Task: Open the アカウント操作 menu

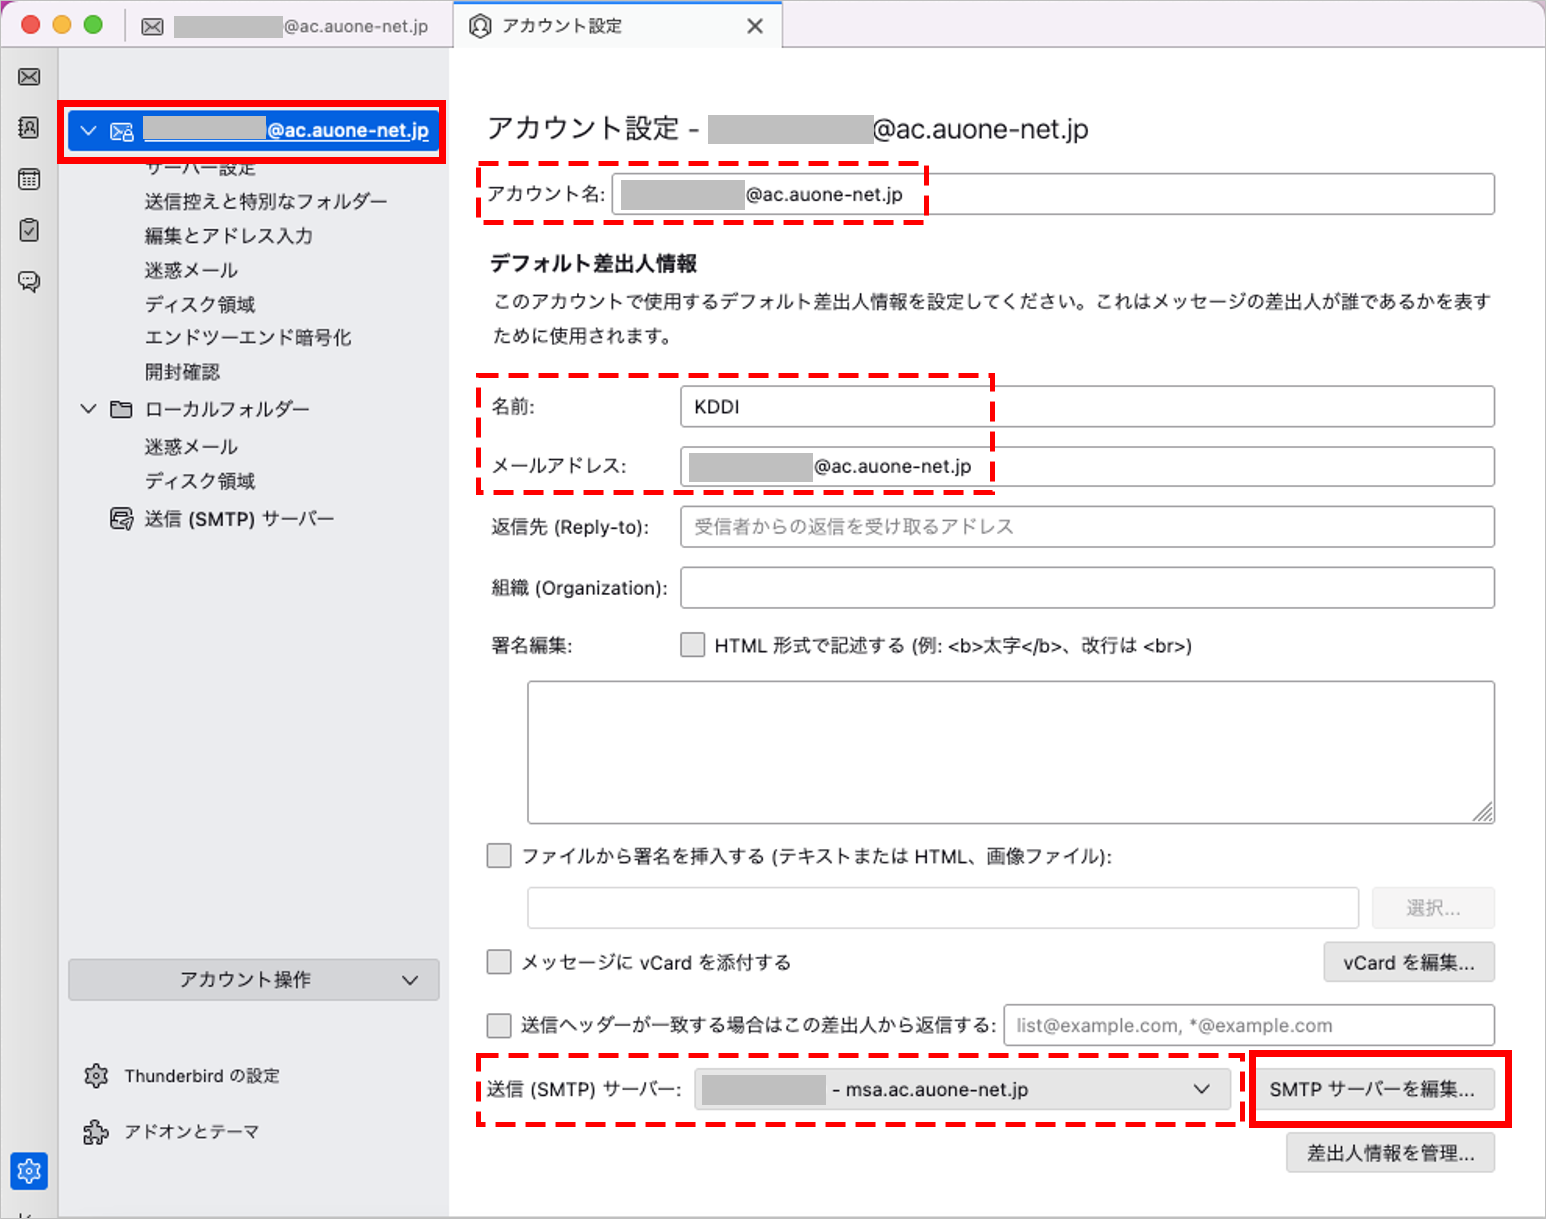Action: (x=253, y=980)
